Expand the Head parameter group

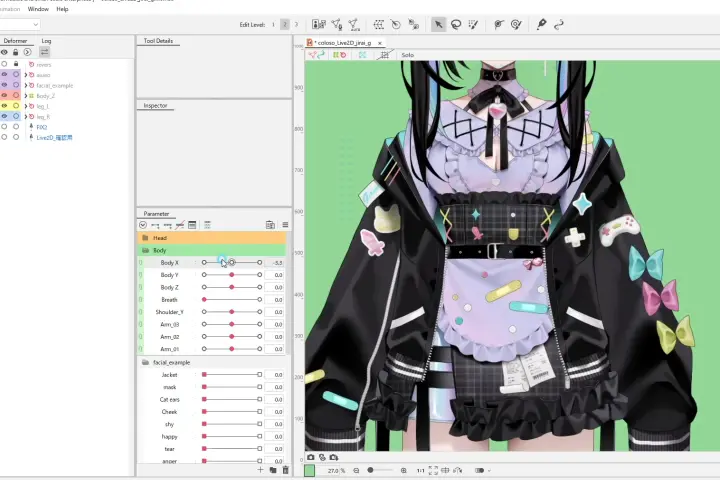[146, 238]
